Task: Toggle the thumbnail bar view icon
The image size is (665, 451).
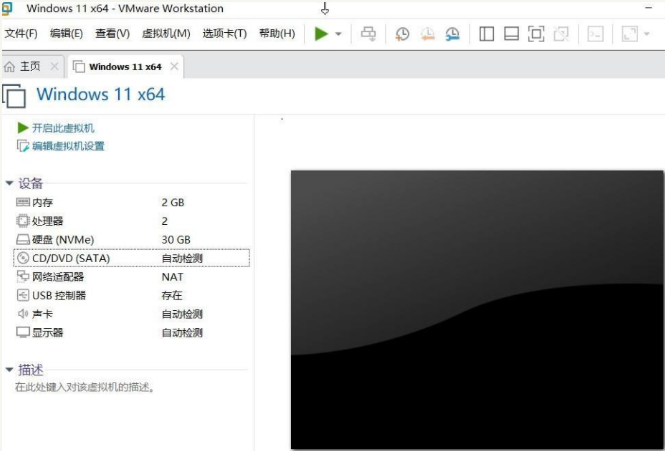Action: [x=511, y=34]
